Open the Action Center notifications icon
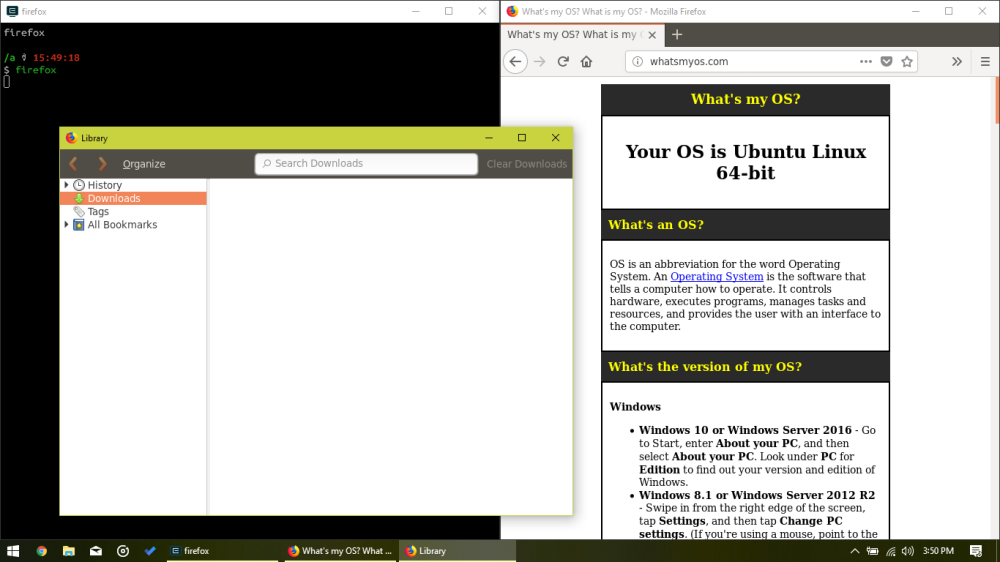Viewport: 1000px width, 562px height. [976, 551]
